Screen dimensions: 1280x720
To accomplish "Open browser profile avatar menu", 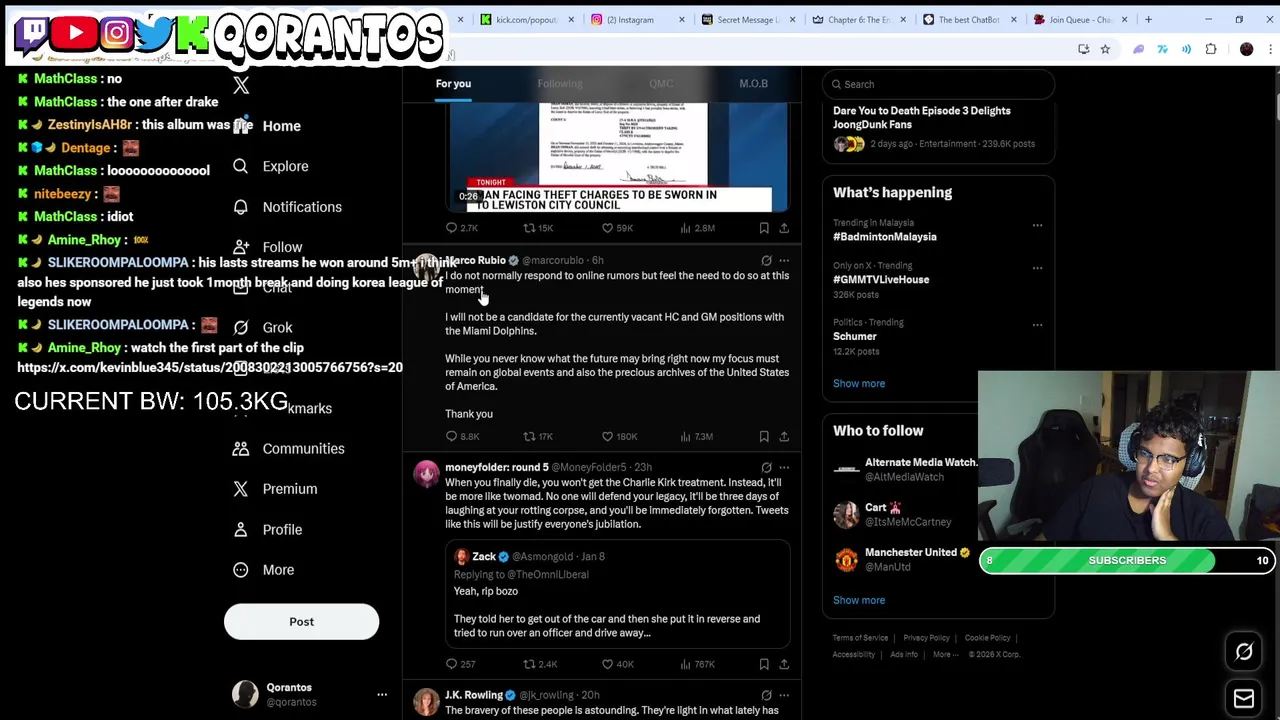I will pyautogui.click(x=1246, y=49).
